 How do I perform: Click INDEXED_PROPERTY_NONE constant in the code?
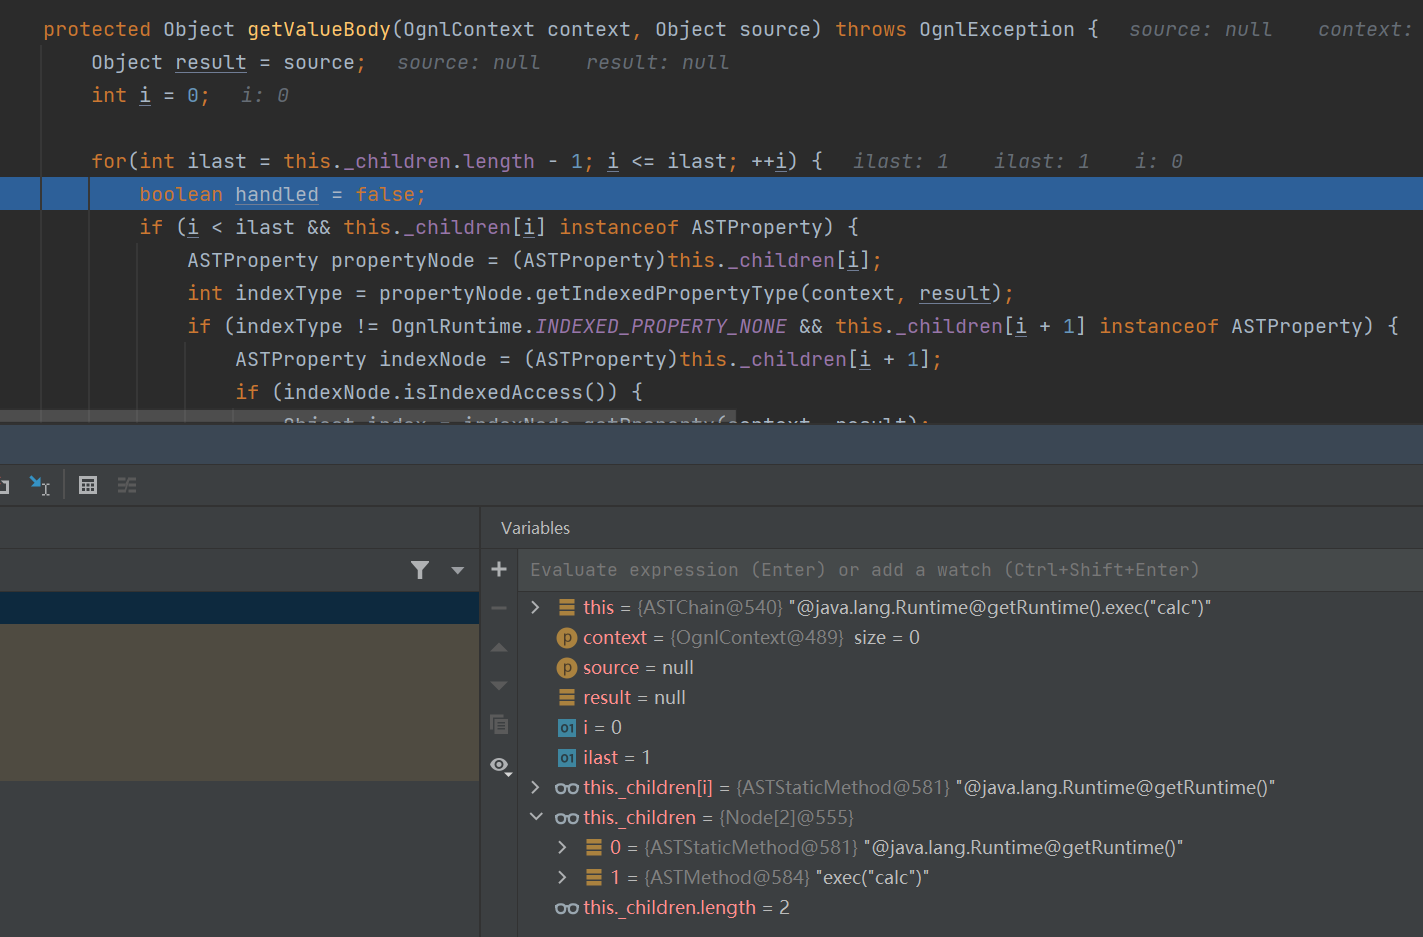pyautogui.click(x=661, y=326)
